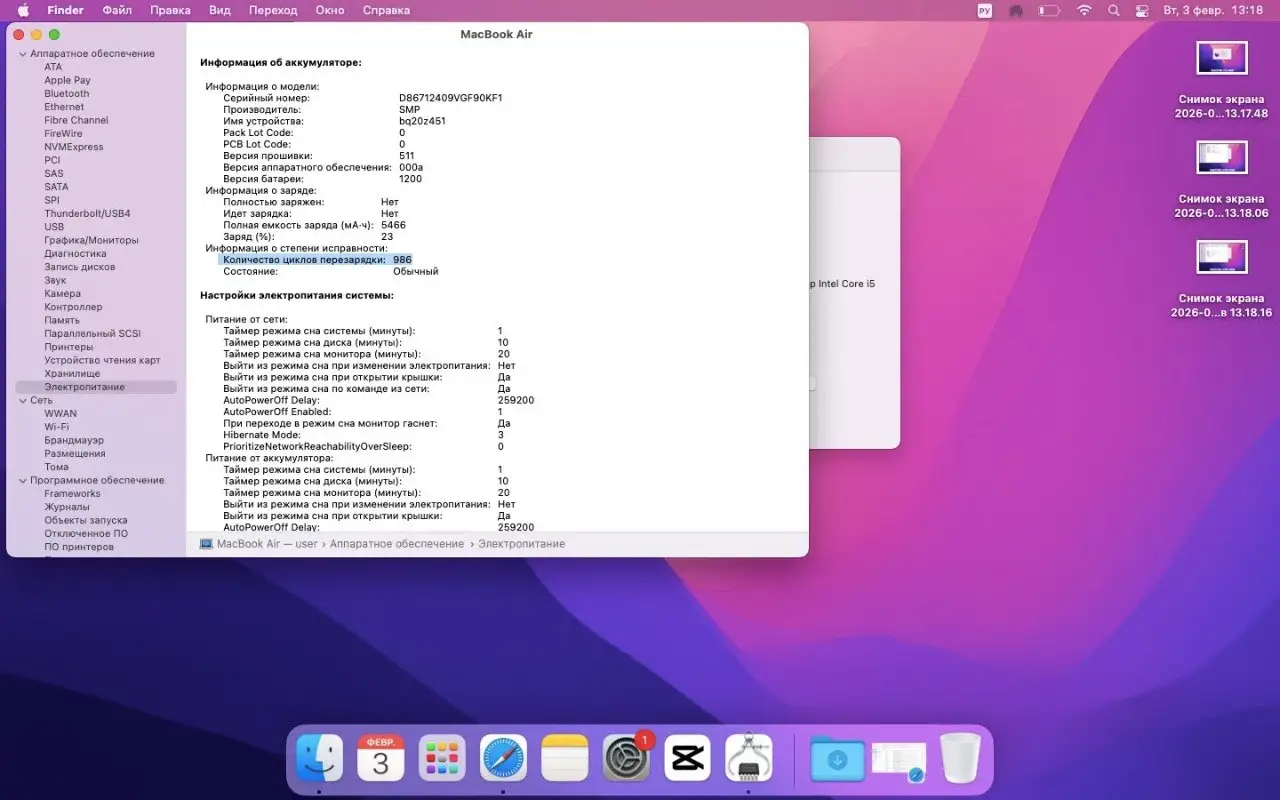Click the Spotlight search icon in menu bar
Screen dimensions: 1280x800
coord(1113,10)
